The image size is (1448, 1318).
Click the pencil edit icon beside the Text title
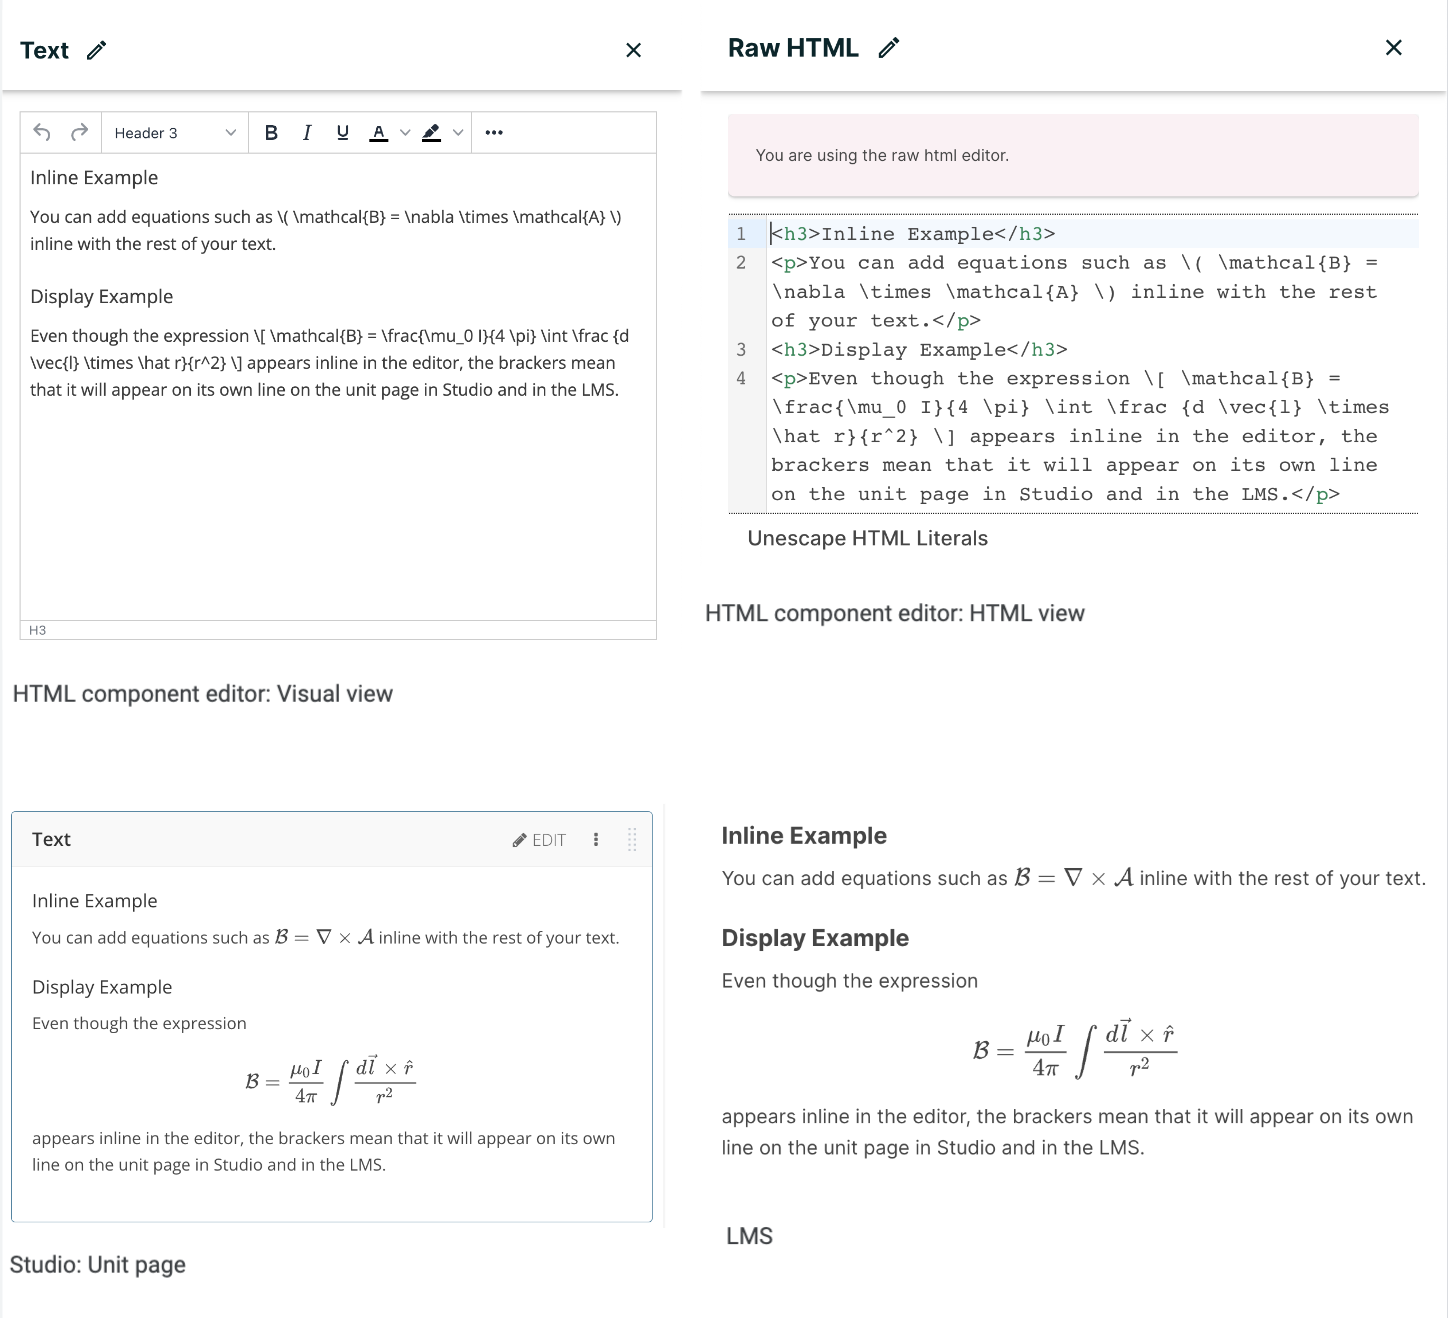tap(95, 50)
